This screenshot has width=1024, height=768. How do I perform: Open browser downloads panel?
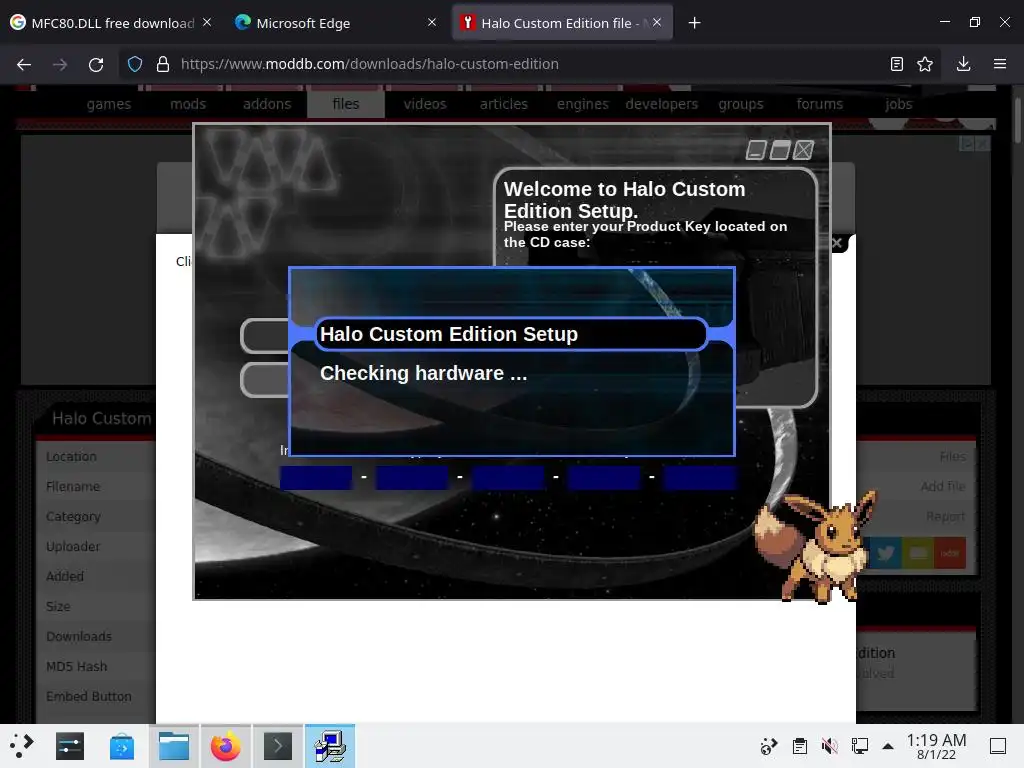(963, 64)
